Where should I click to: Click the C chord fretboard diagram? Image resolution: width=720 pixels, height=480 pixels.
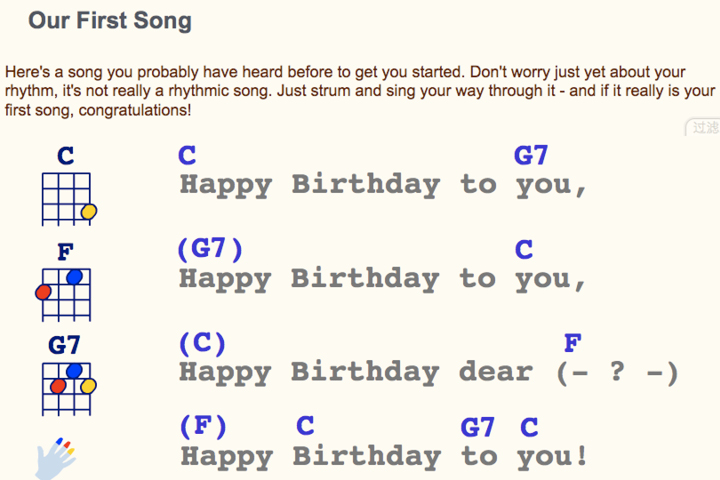(x=67, y=199)
